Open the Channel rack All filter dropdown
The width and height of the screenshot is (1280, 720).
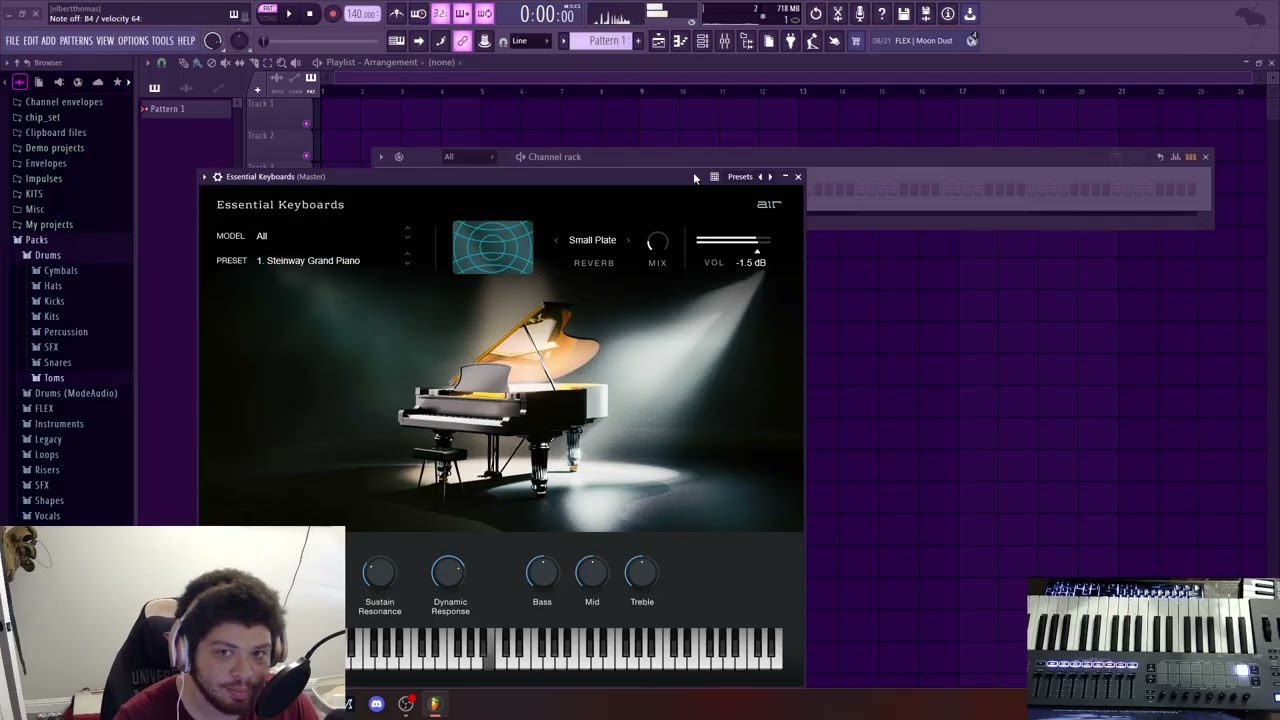click(x=467, y=157)
